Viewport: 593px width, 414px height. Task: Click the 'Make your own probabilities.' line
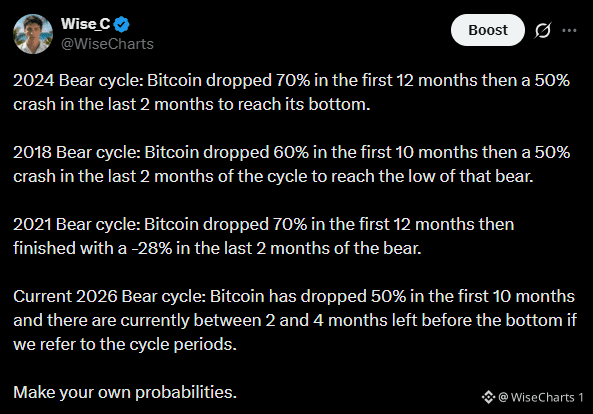(125, 392)
